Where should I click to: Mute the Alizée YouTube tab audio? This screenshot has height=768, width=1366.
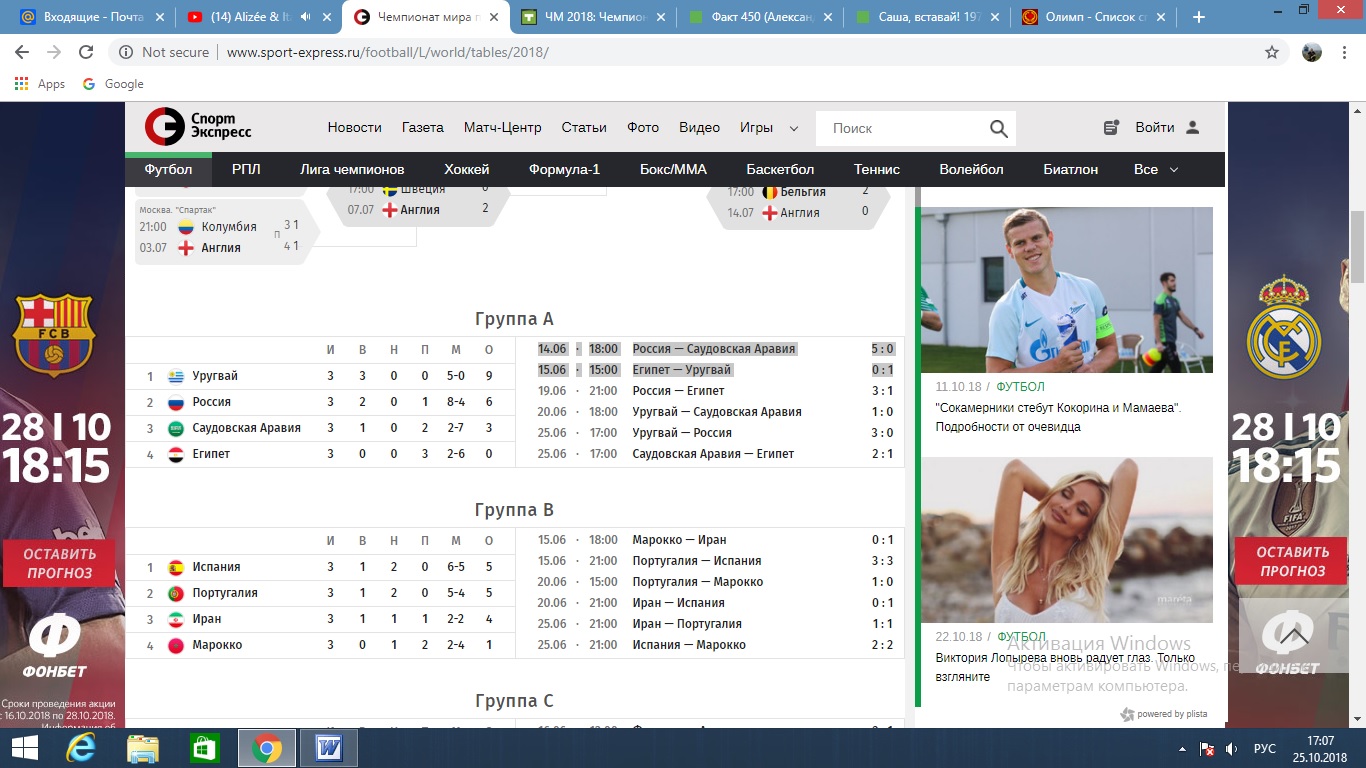[305, 17]
